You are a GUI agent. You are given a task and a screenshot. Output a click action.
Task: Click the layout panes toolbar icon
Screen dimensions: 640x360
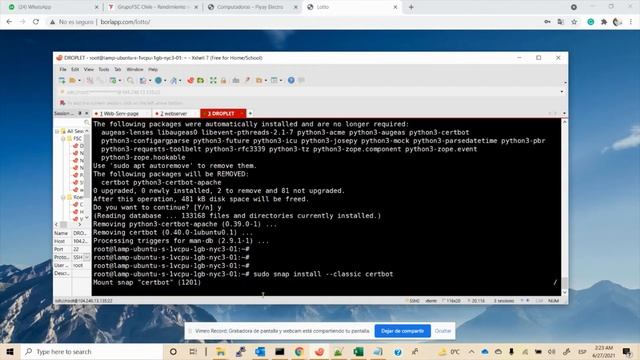click(x=274, y=80)
